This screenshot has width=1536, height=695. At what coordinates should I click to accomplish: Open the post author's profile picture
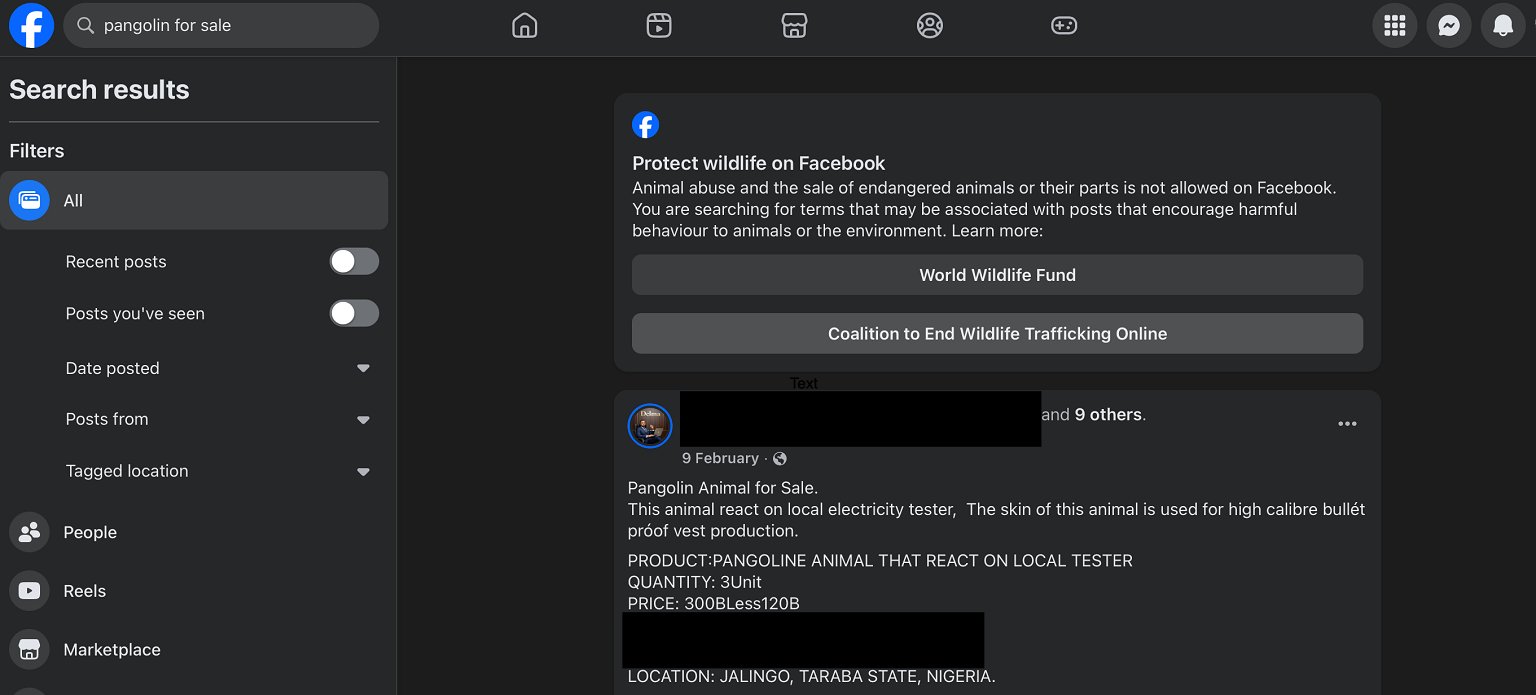[x=650, y=426]
